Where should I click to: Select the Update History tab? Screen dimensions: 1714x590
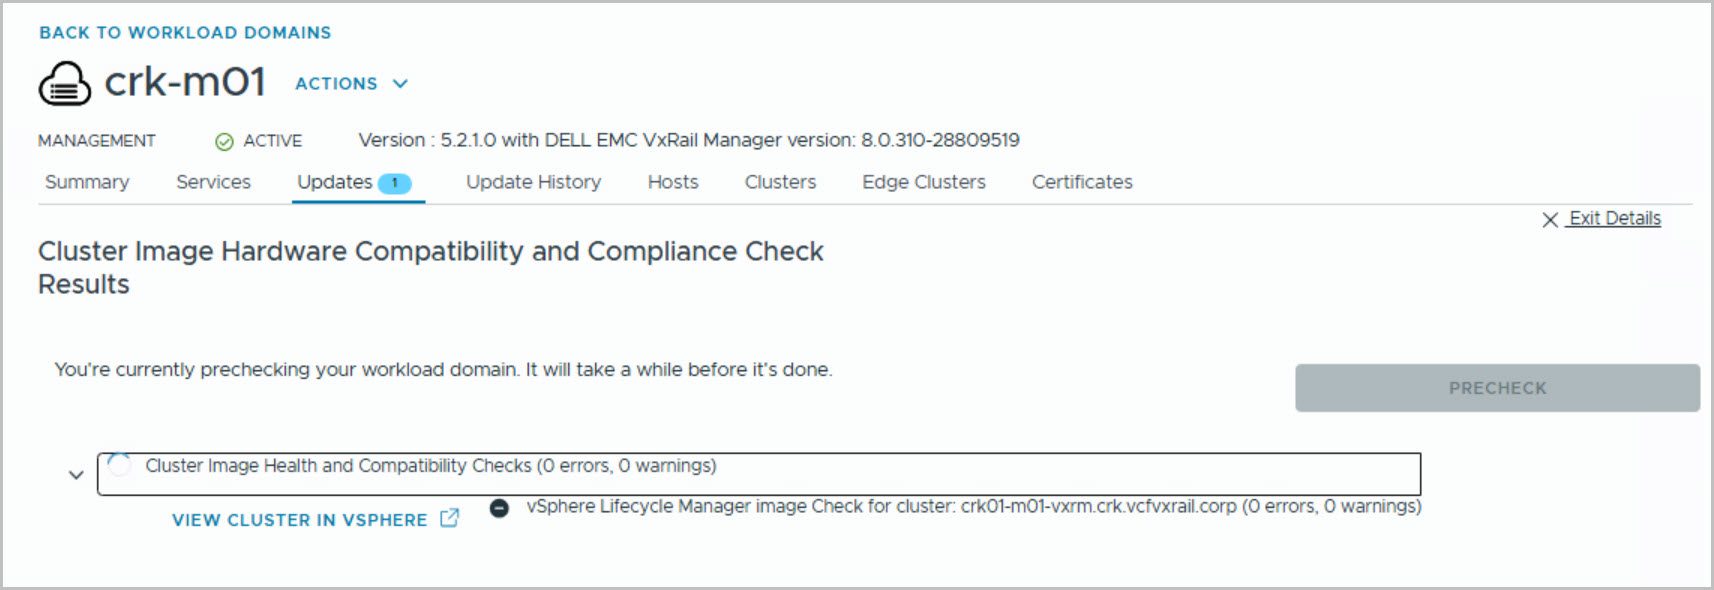pos(533,182)
